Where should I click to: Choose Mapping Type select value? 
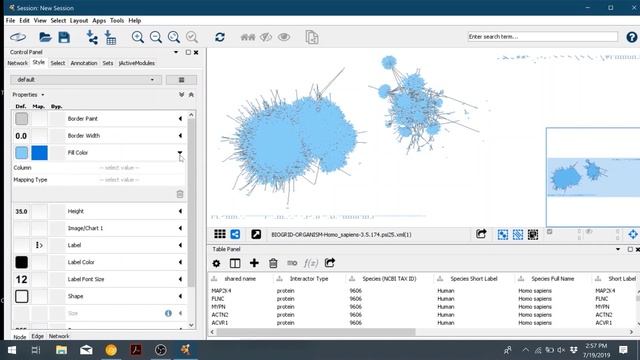pos(119,180)
